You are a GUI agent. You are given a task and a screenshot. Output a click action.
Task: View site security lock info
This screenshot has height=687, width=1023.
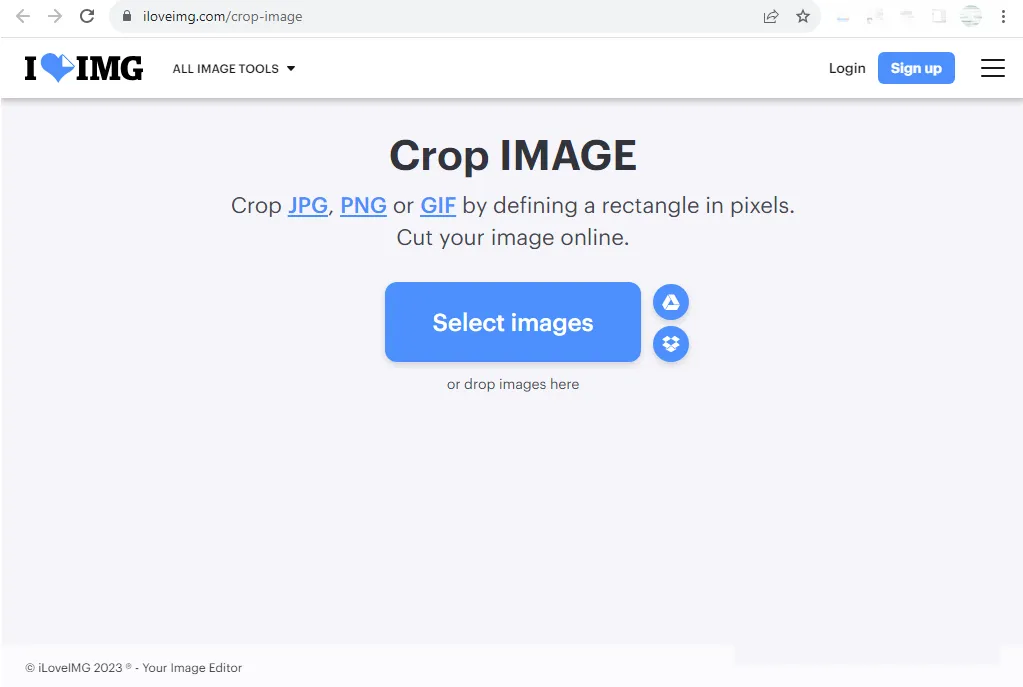click(127, 16)
